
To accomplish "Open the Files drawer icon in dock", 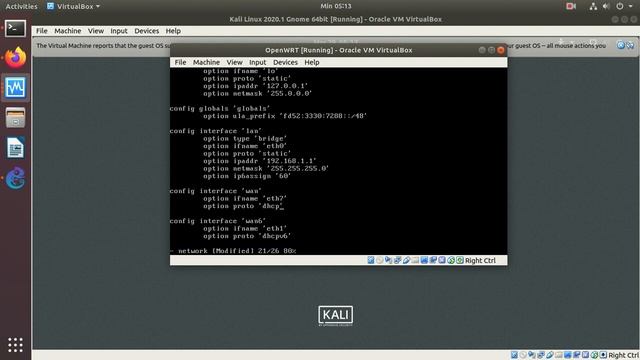I will 15,118.
